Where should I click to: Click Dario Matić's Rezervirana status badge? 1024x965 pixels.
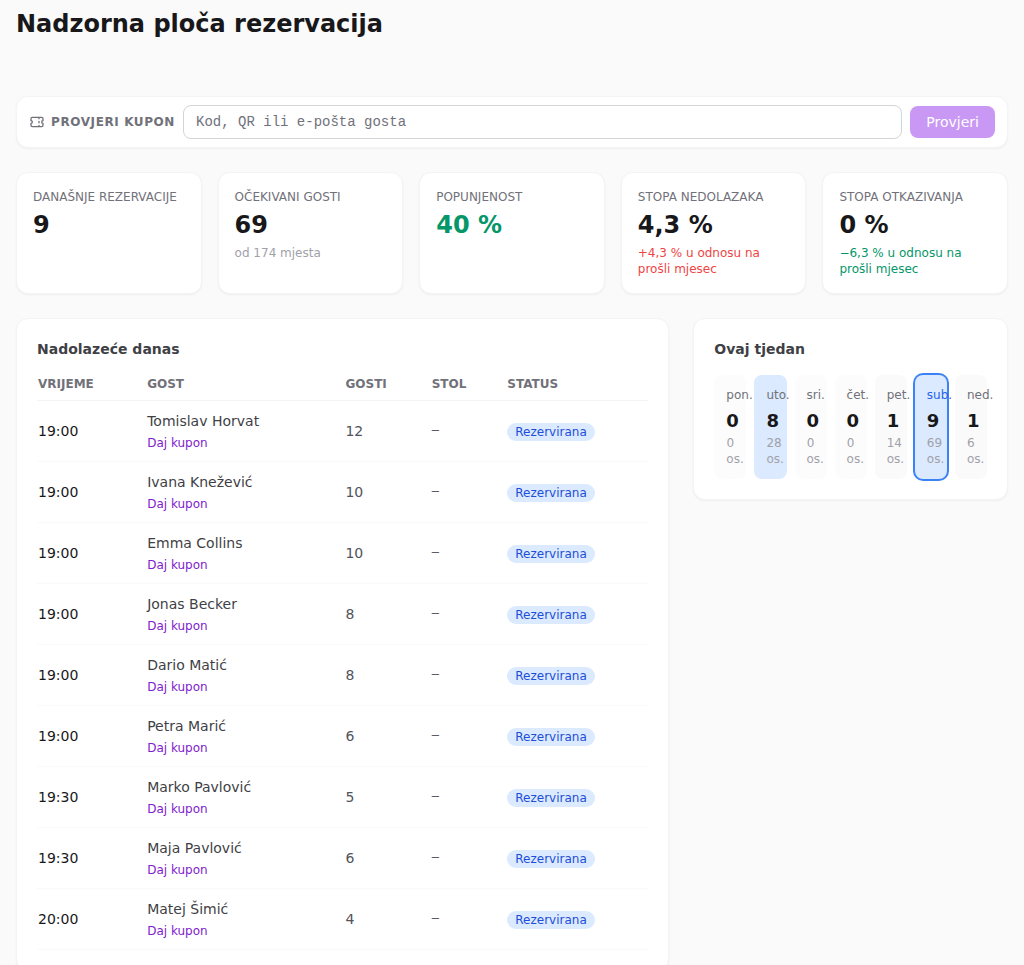551,676
